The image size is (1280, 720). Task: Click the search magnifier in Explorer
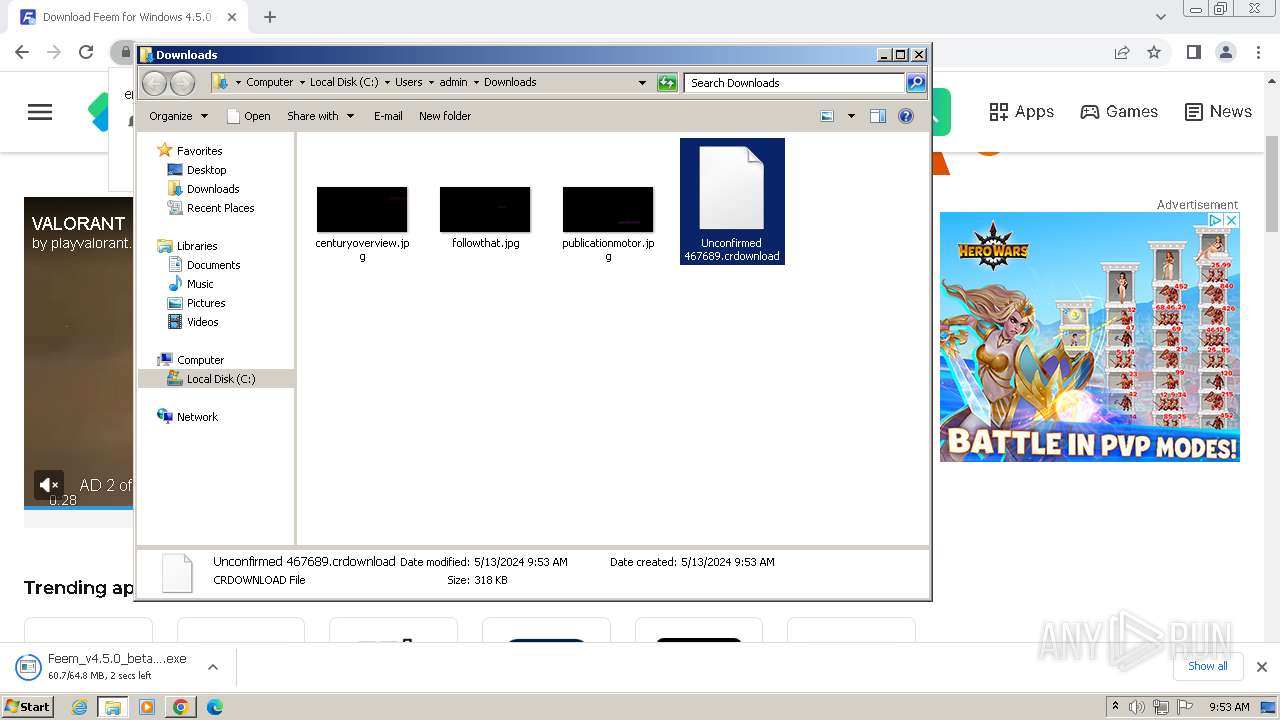coord(916,83)
